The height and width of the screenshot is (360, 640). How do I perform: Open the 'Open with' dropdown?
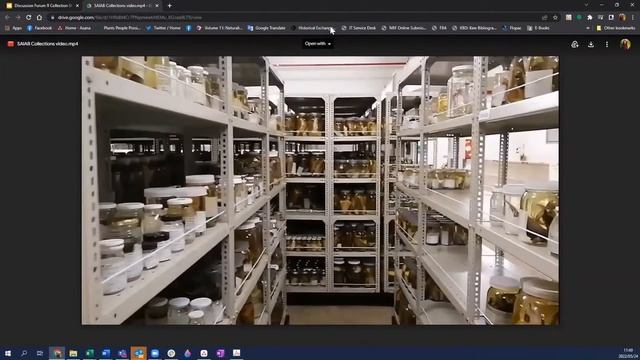point(318,44)
